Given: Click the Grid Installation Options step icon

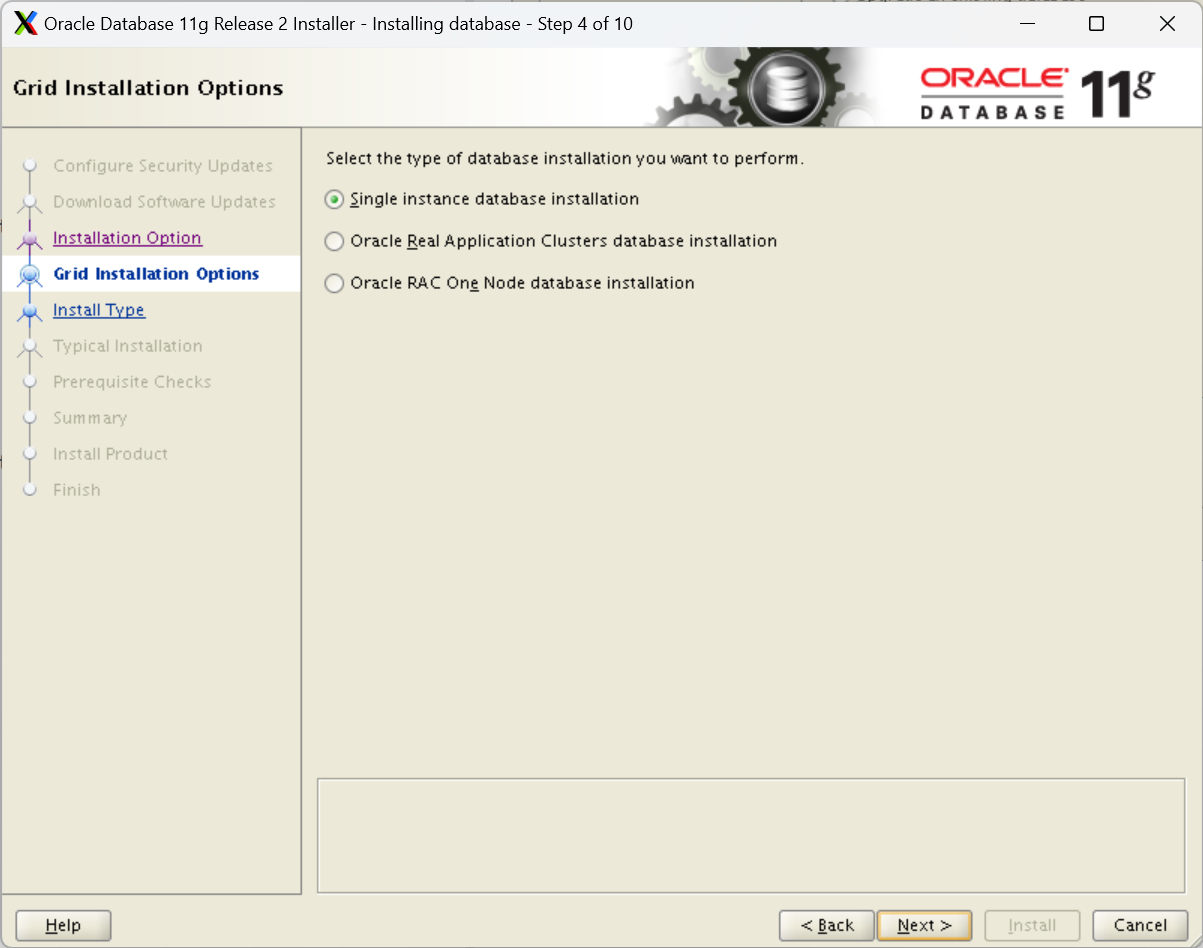Looking at the screenshot, I should (x=30, y=275).
